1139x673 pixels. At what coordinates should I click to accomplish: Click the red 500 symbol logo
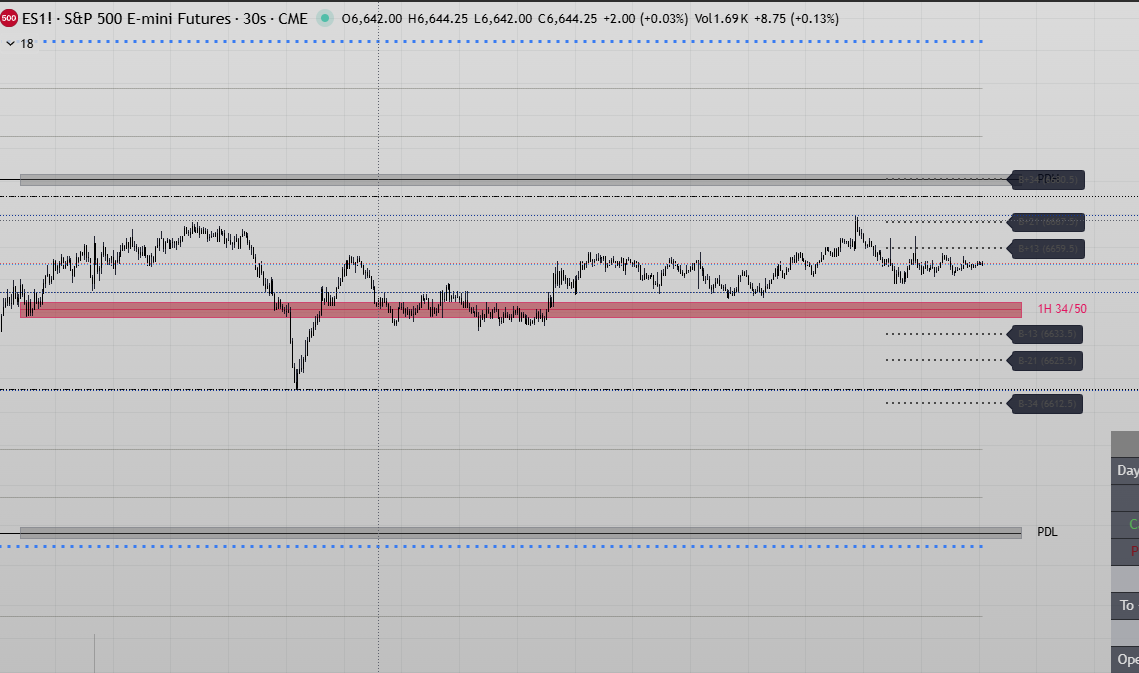pos(9,18)
